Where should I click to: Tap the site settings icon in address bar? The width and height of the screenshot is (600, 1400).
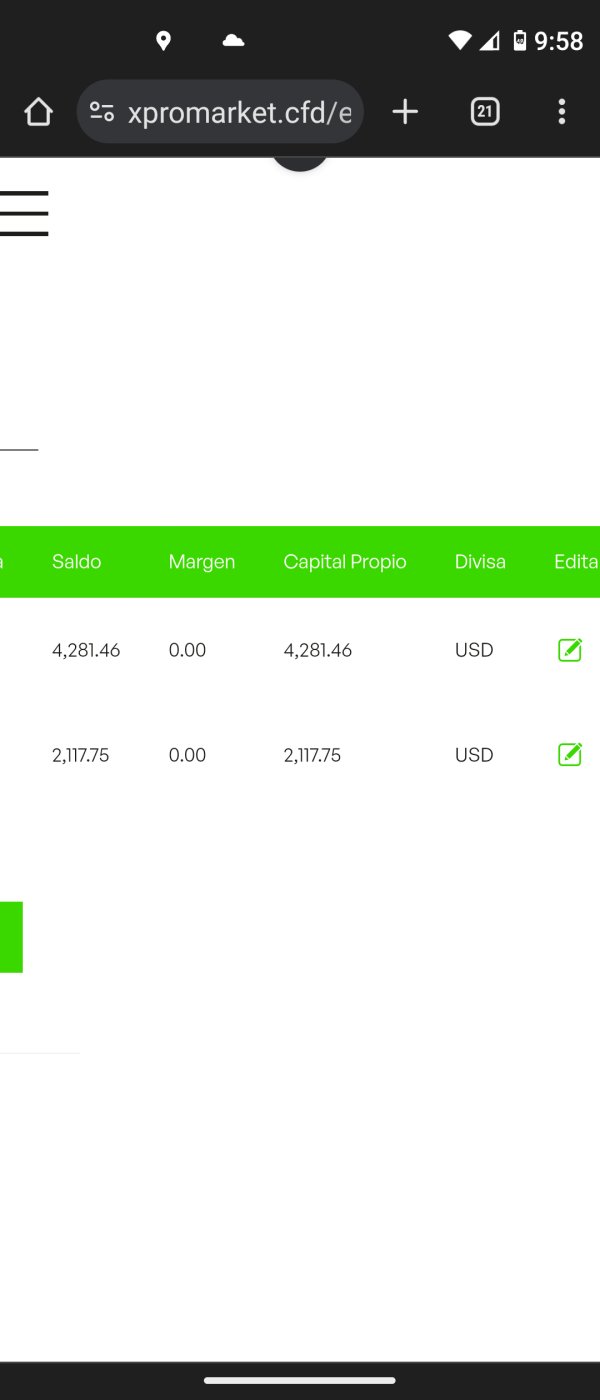(102, 112)
